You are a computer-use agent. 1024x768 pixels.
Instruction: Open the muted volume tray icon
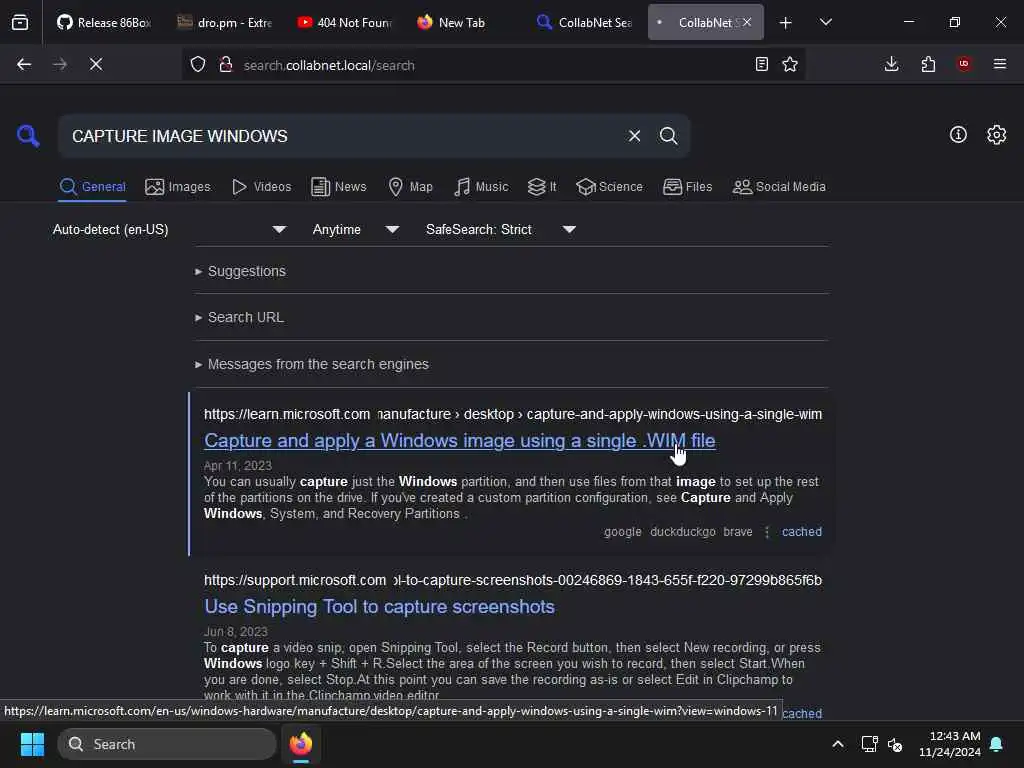[895, 744]
